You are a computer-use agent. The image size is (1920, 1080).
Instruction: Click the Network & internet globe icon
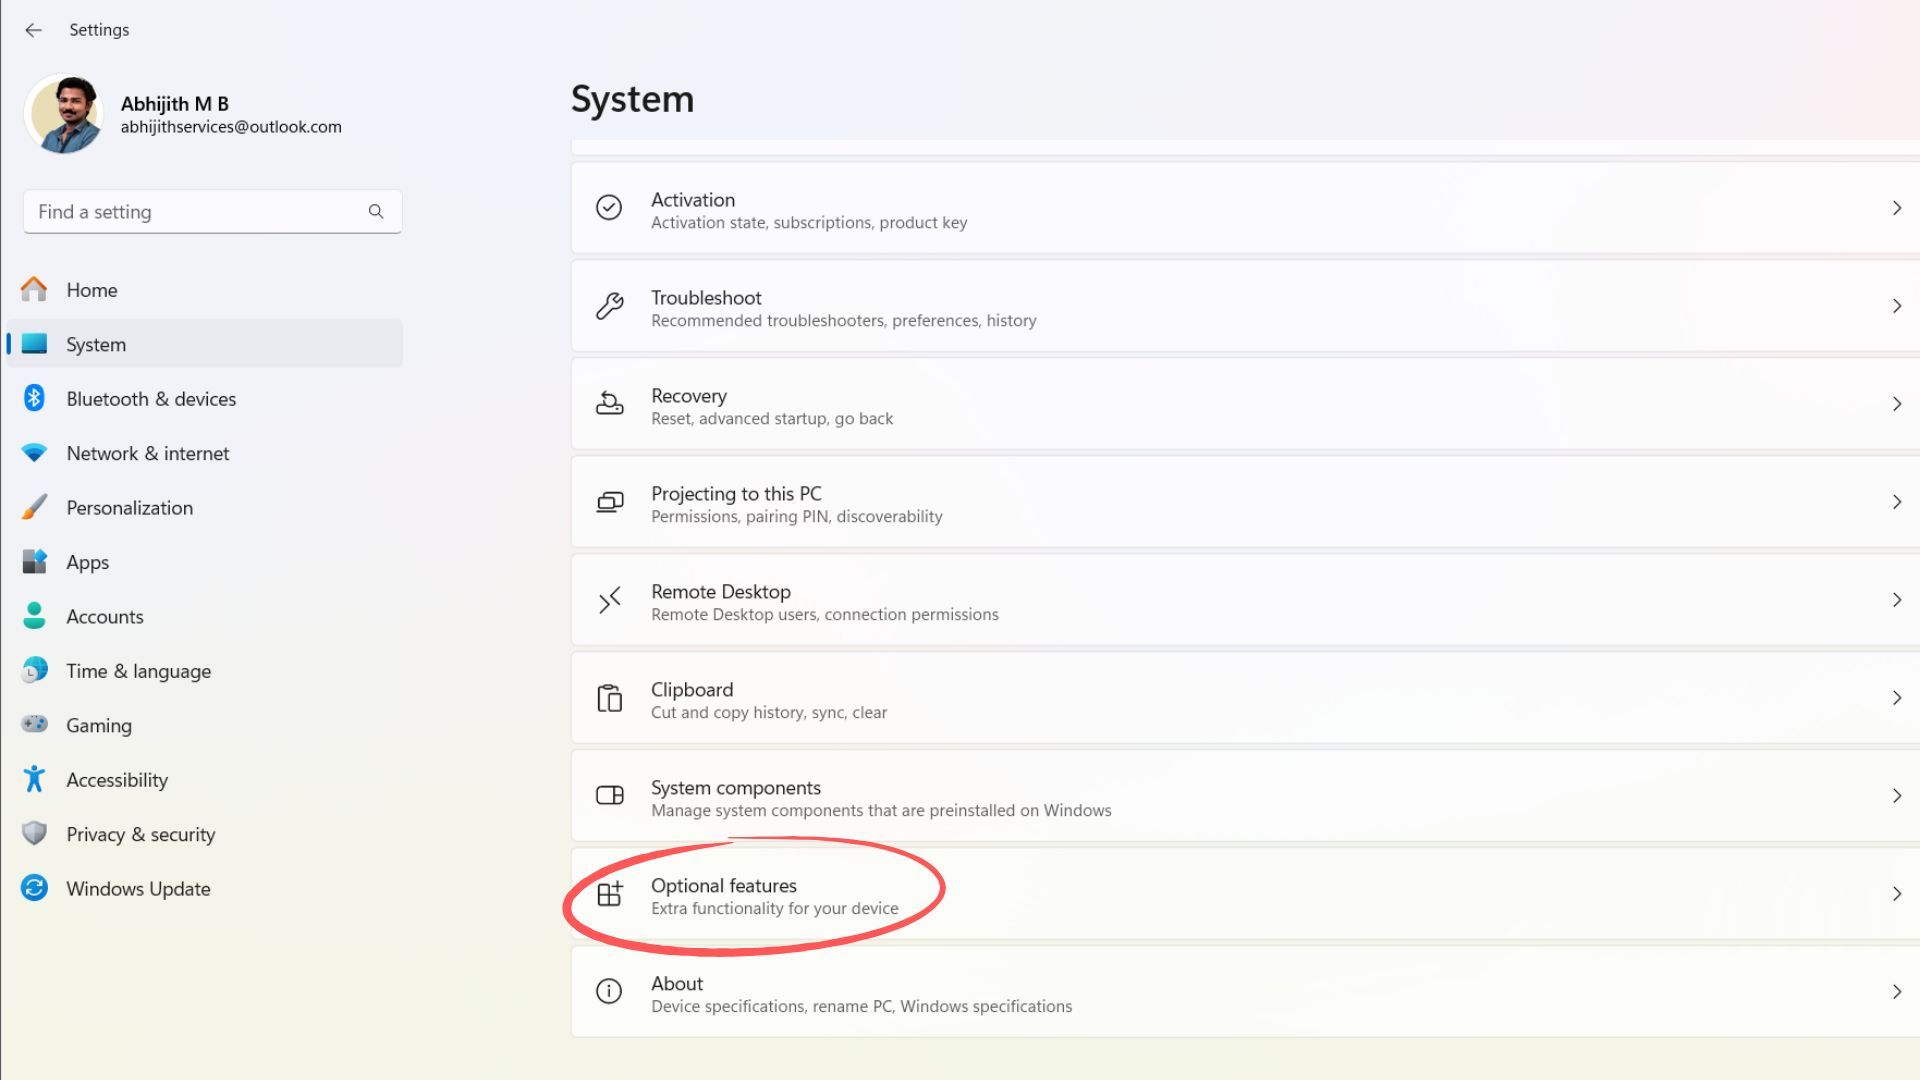click(x=33, y=453)
